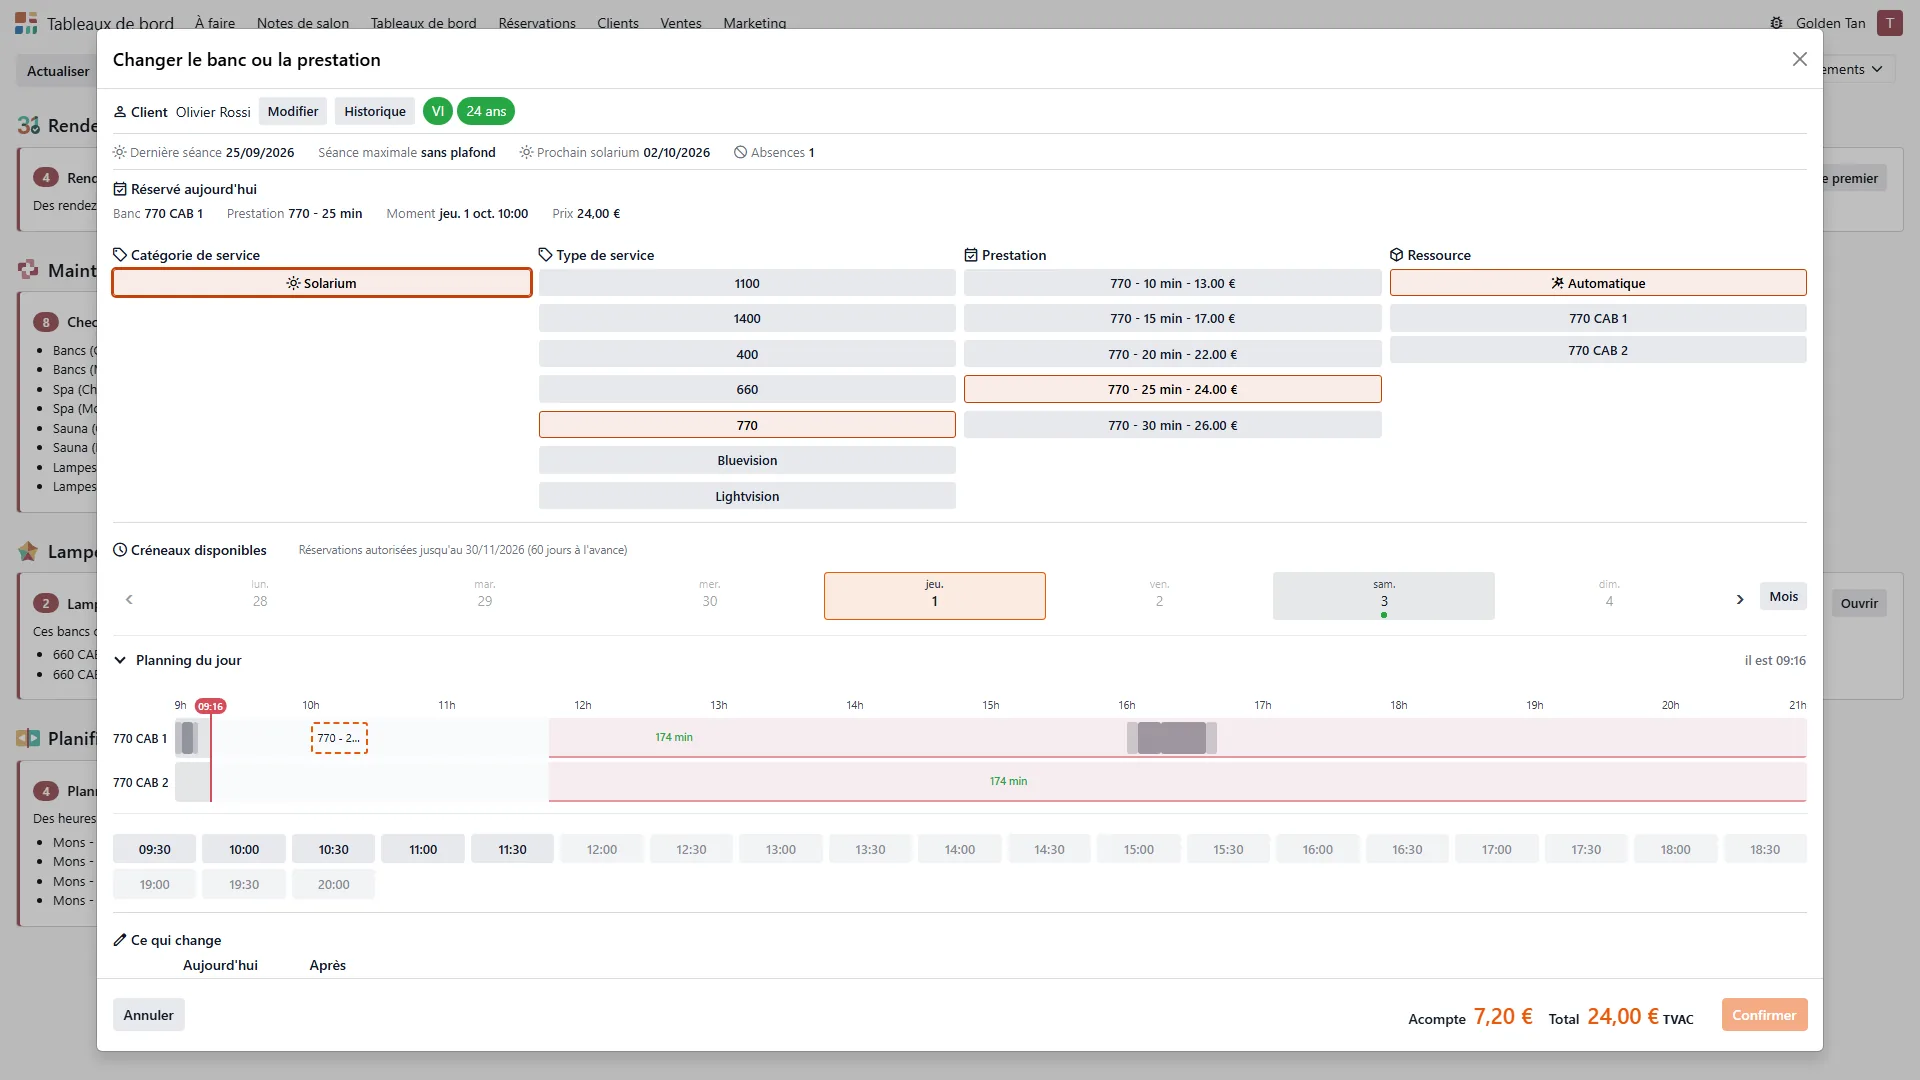Choose service type Bluevision
Viewport: 1920px width, 1080px height.
tap(747, 460)
